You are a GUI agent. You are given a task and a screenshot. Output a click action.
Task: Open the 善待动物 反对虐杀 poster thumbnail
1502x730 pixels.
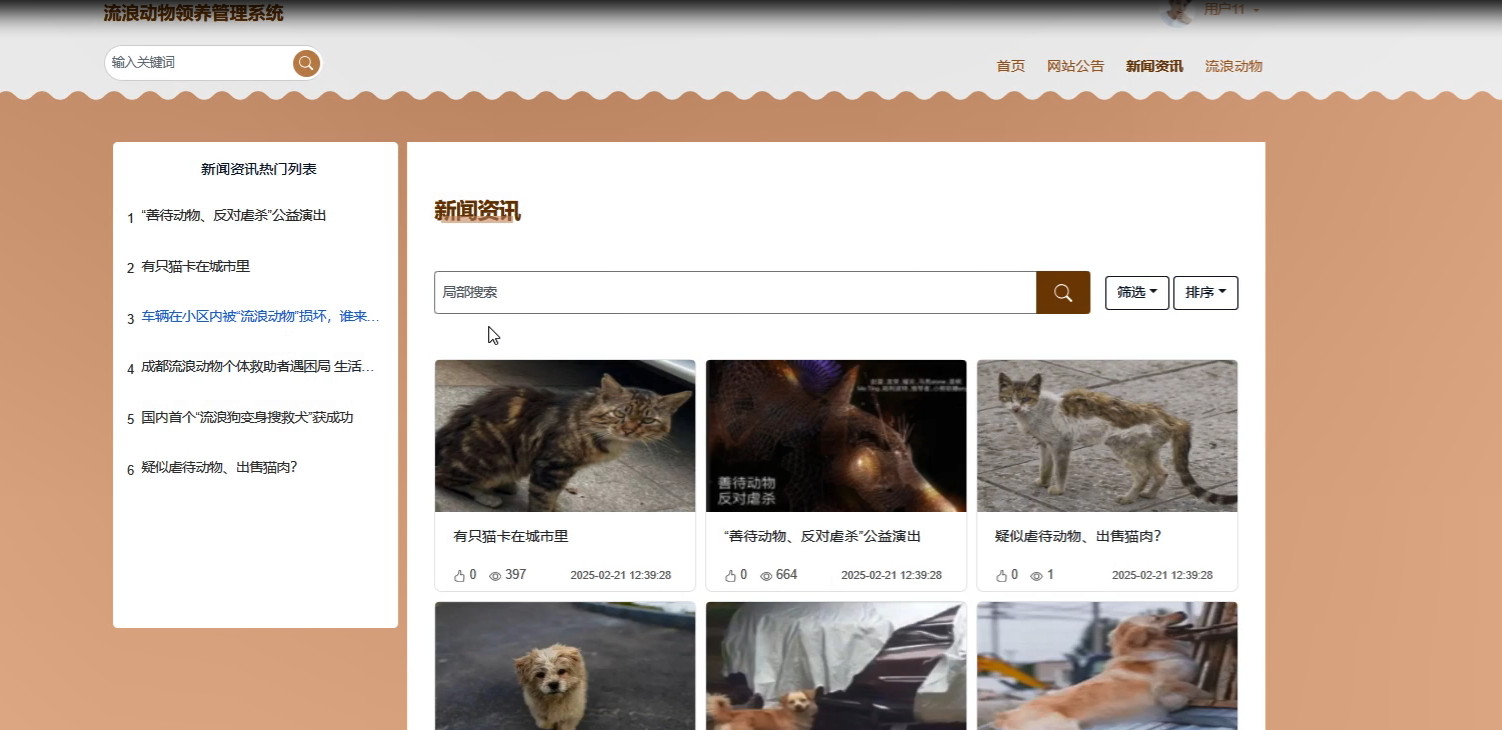pyautogui.click(x=836, y=436)
